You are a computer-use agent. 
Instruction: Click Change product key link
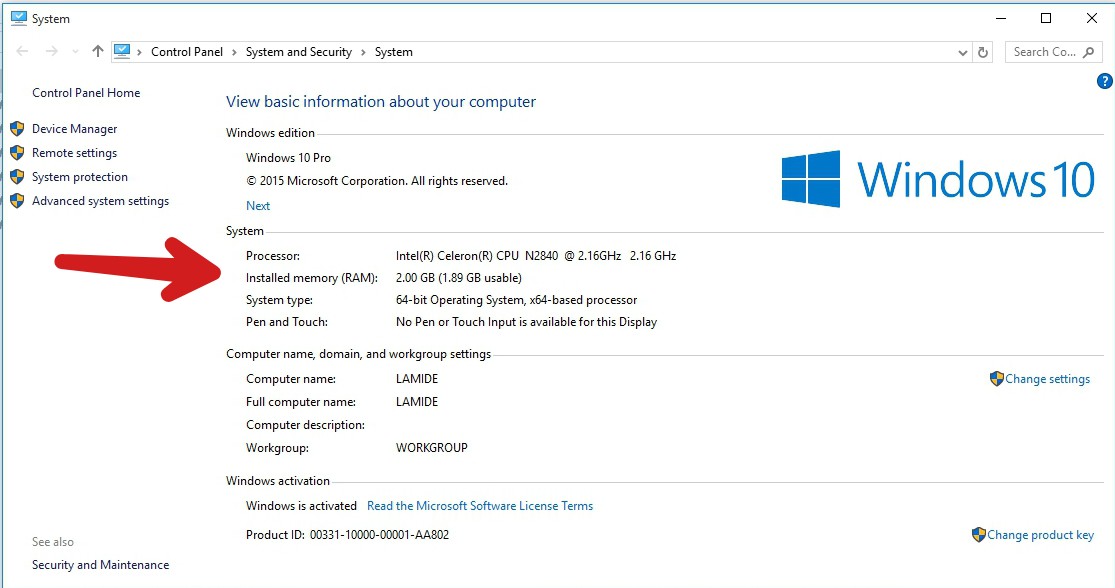(x=1040, y=535)
